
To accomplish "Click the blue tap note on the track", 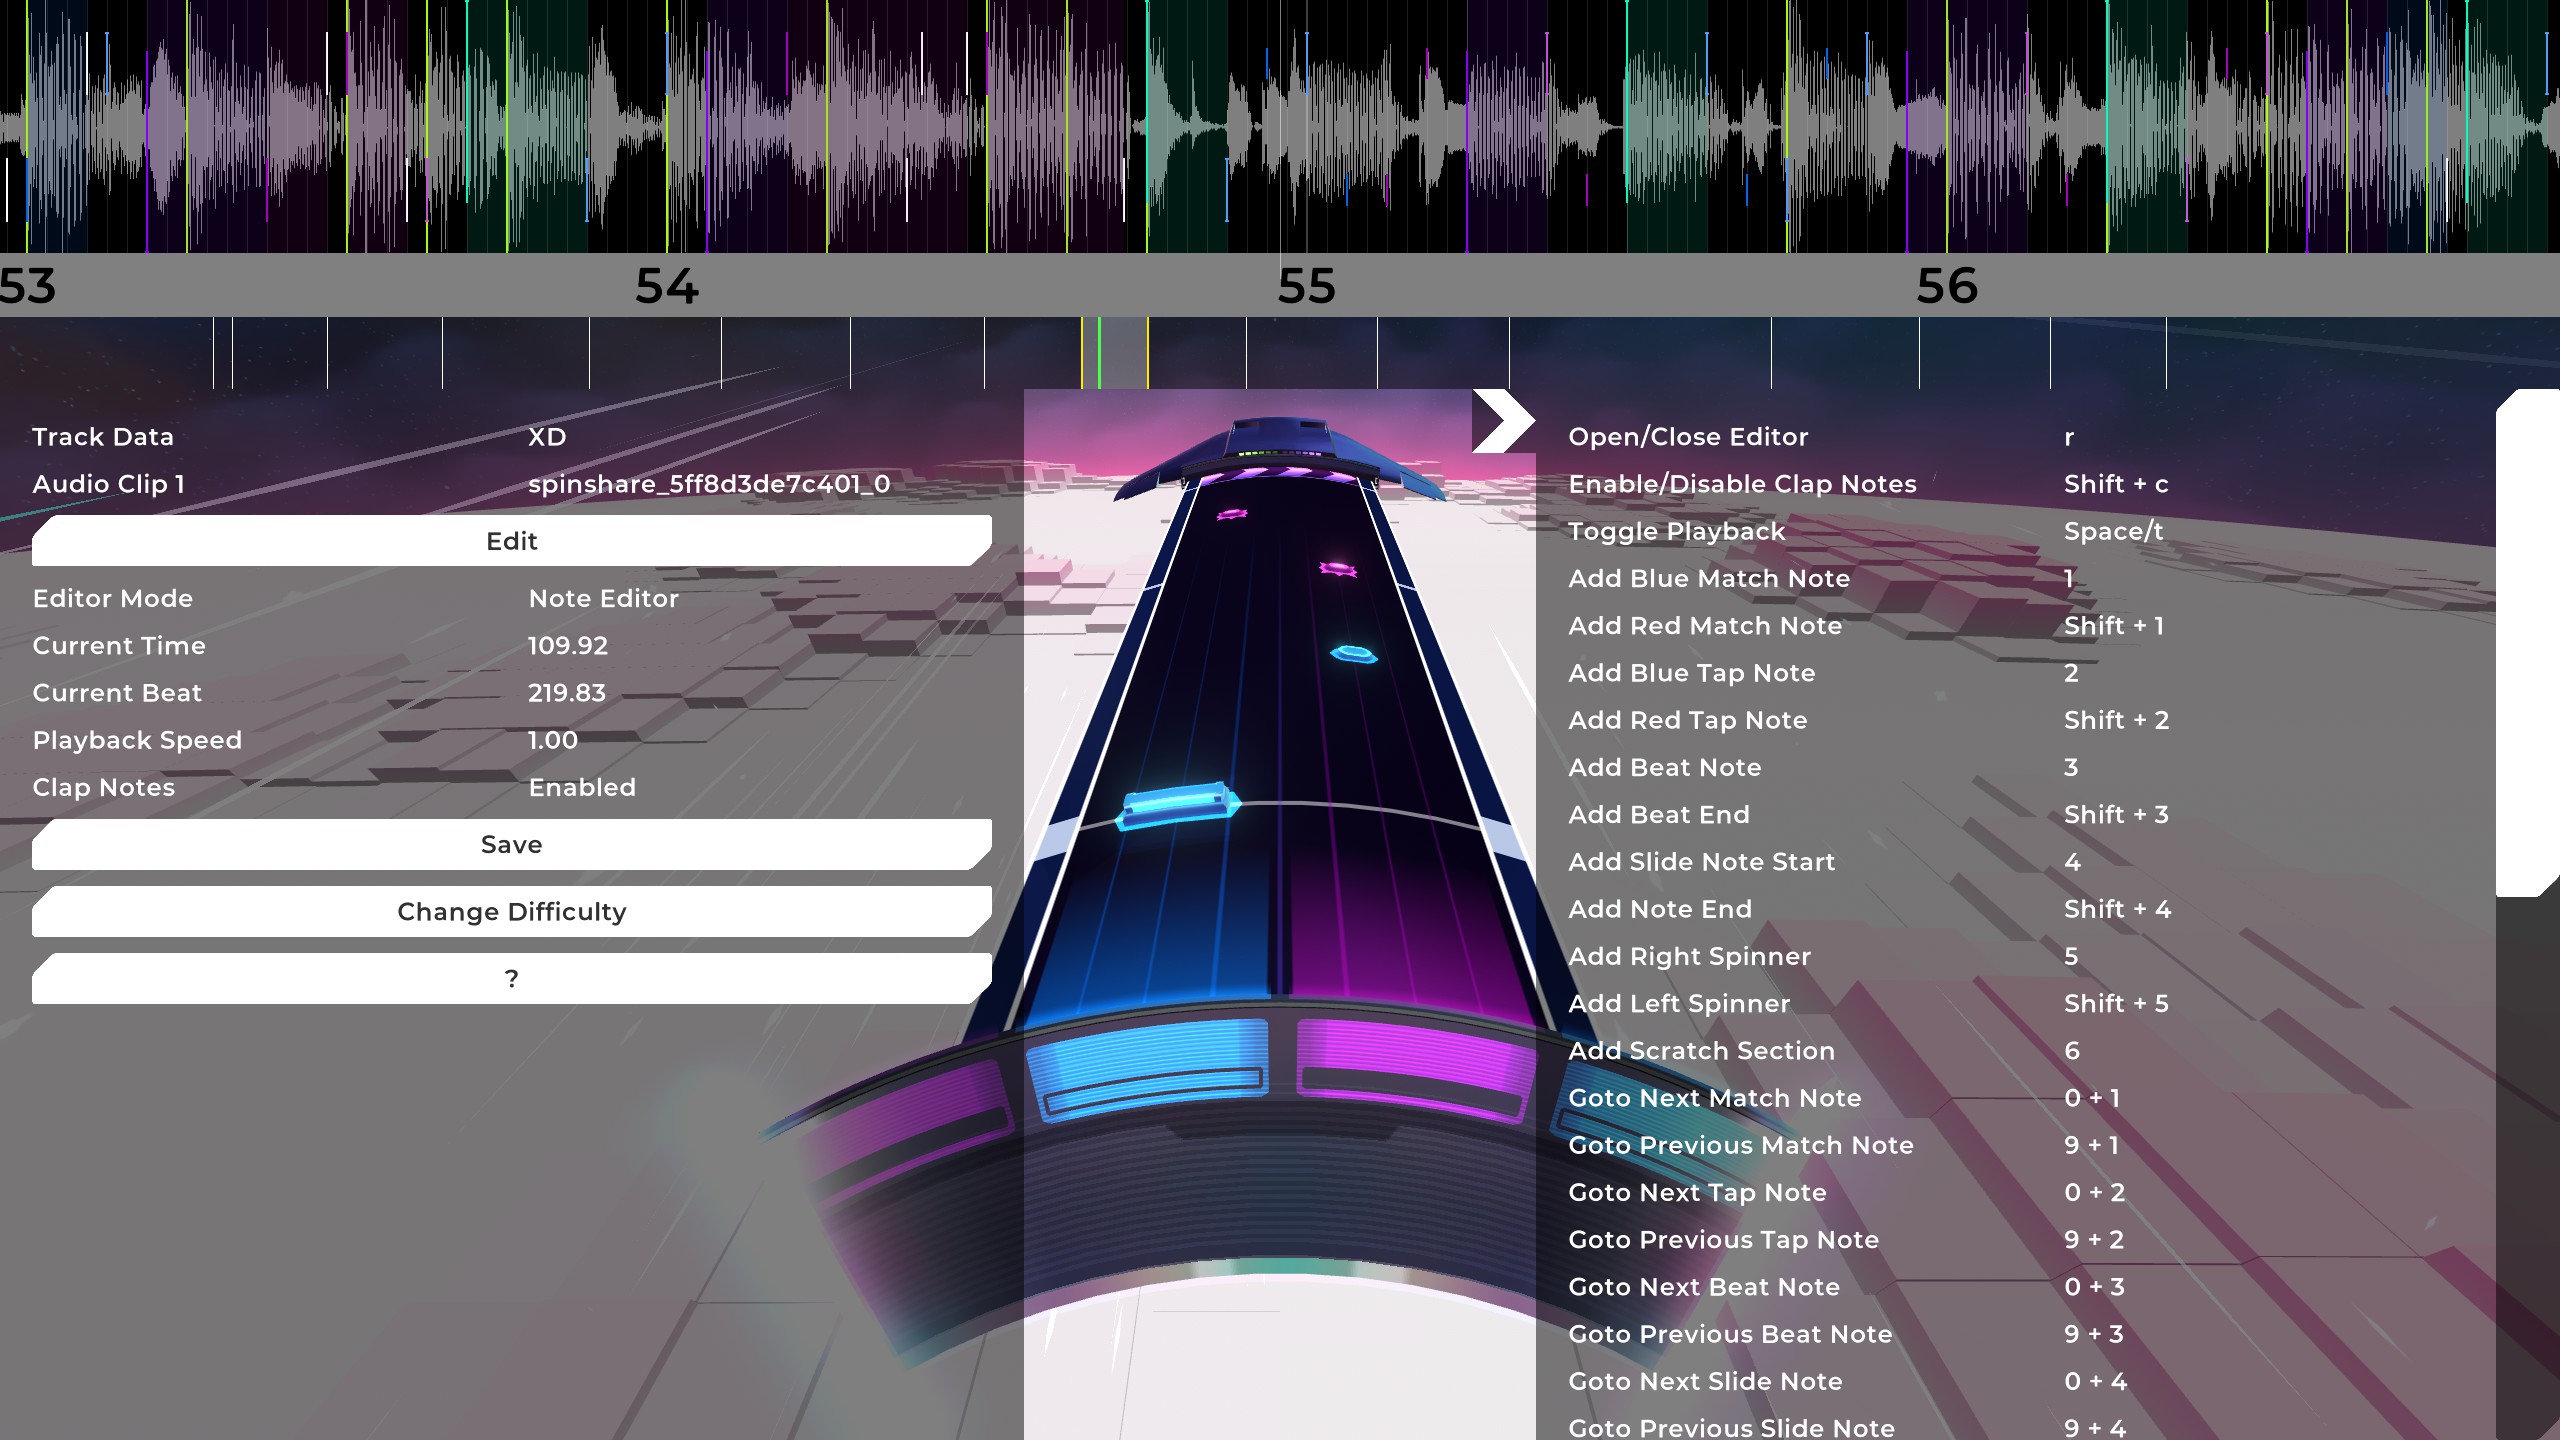I will pyautogui.click(x=1178, y=805).
